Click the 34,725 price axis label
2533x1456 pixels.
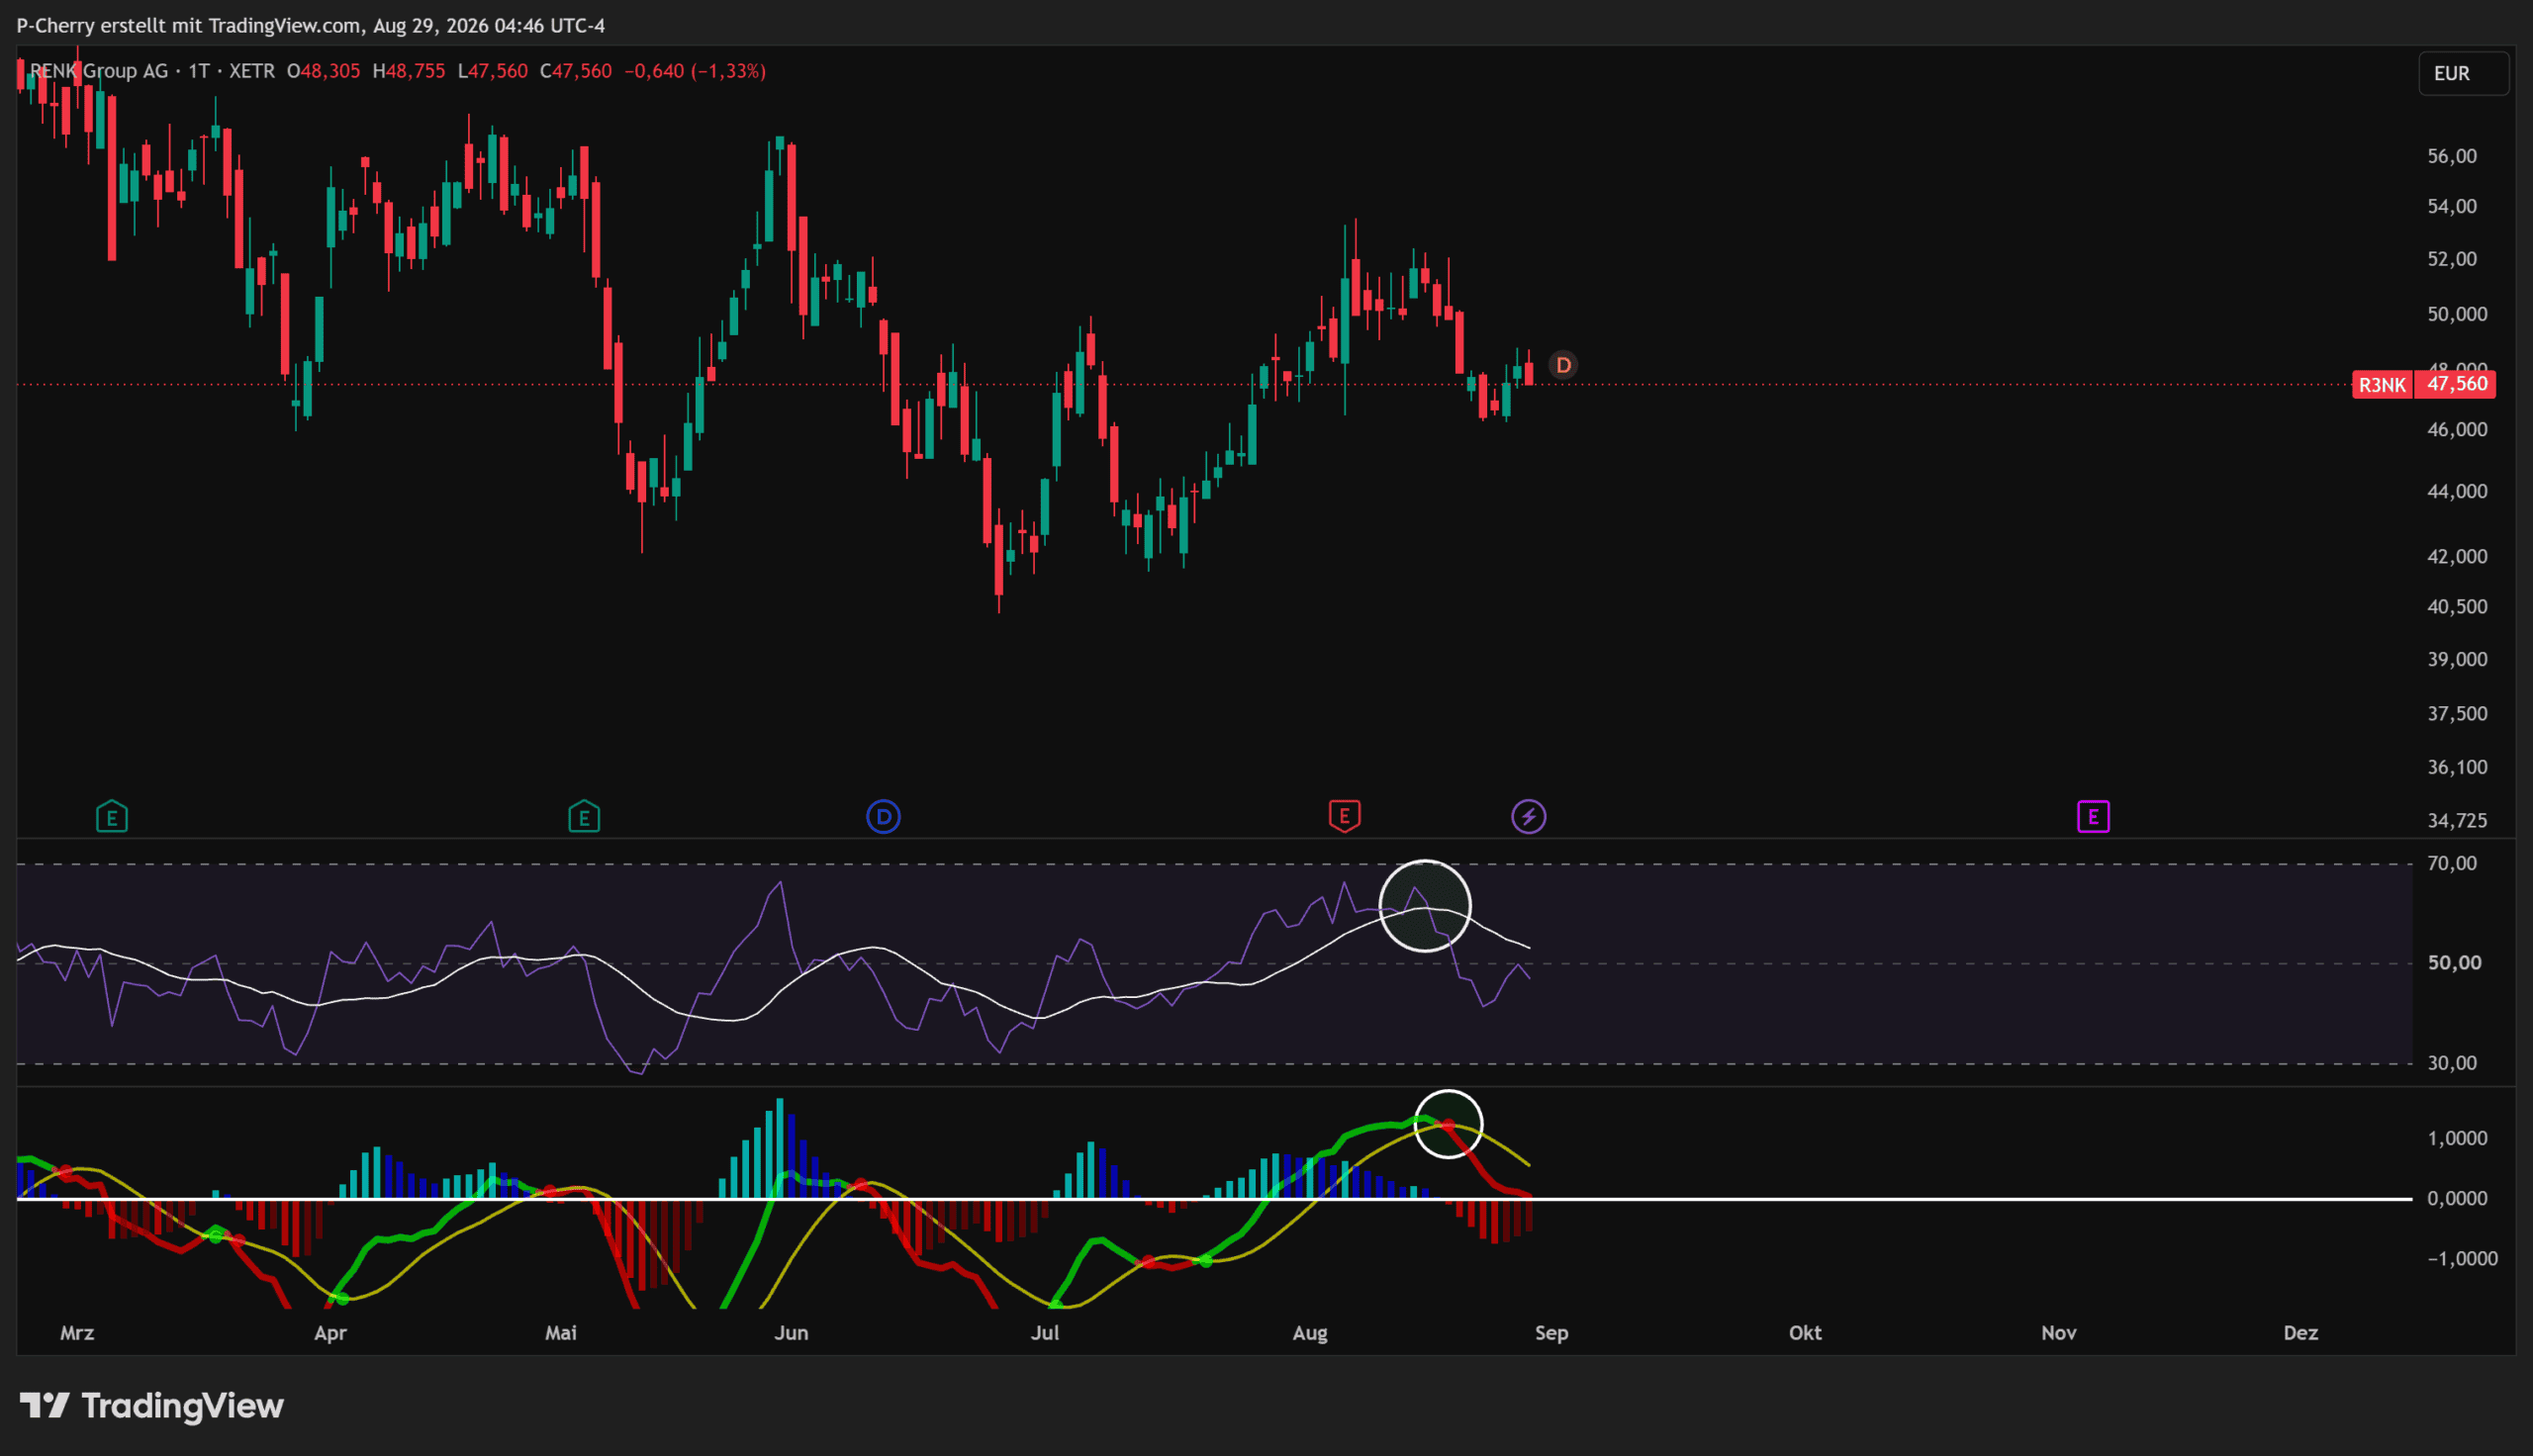(x=2457, y=820)
